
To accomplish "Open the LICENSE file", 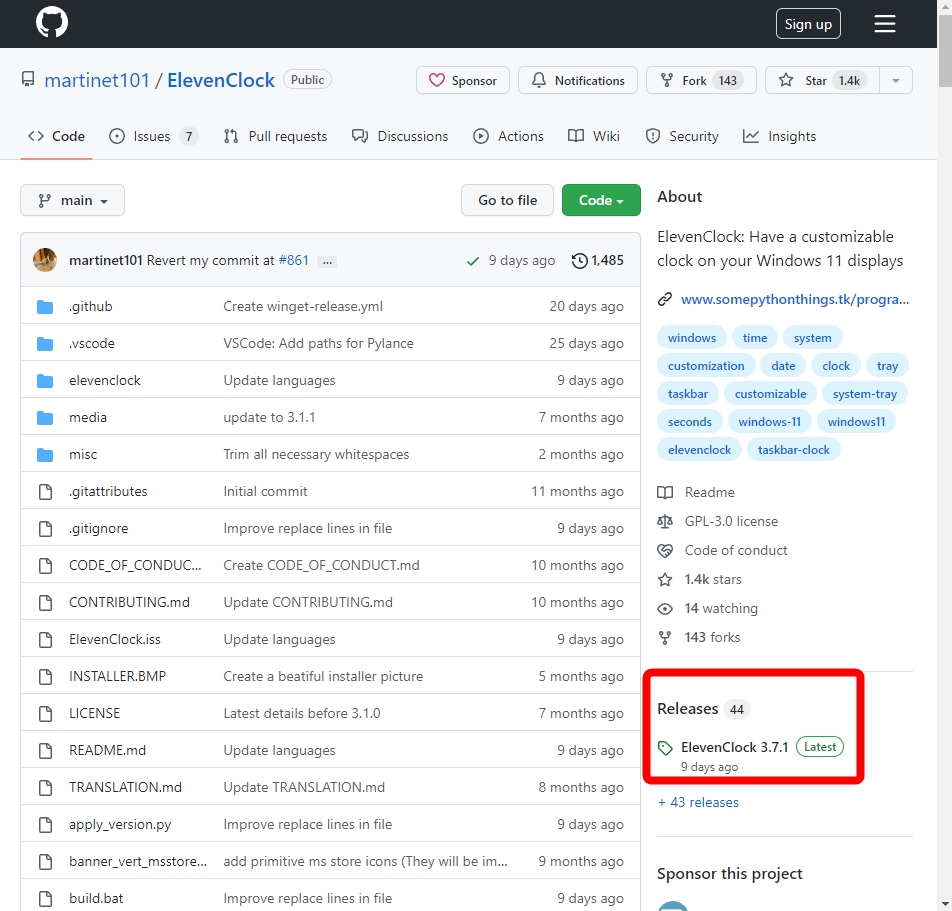I will pyautogui.click(x=95, y=714).
